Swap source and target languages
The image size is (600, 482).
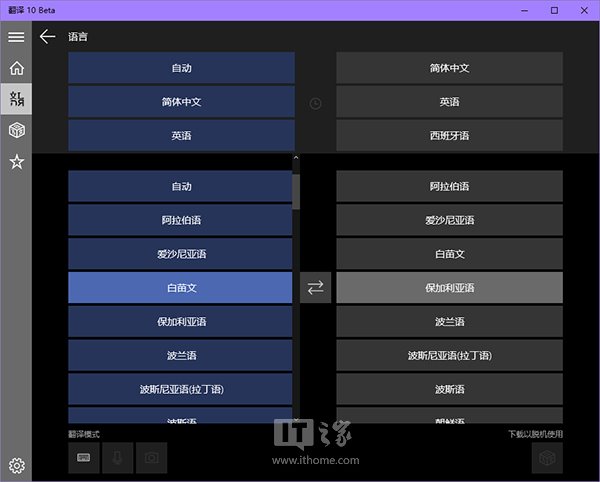point(315,287)
